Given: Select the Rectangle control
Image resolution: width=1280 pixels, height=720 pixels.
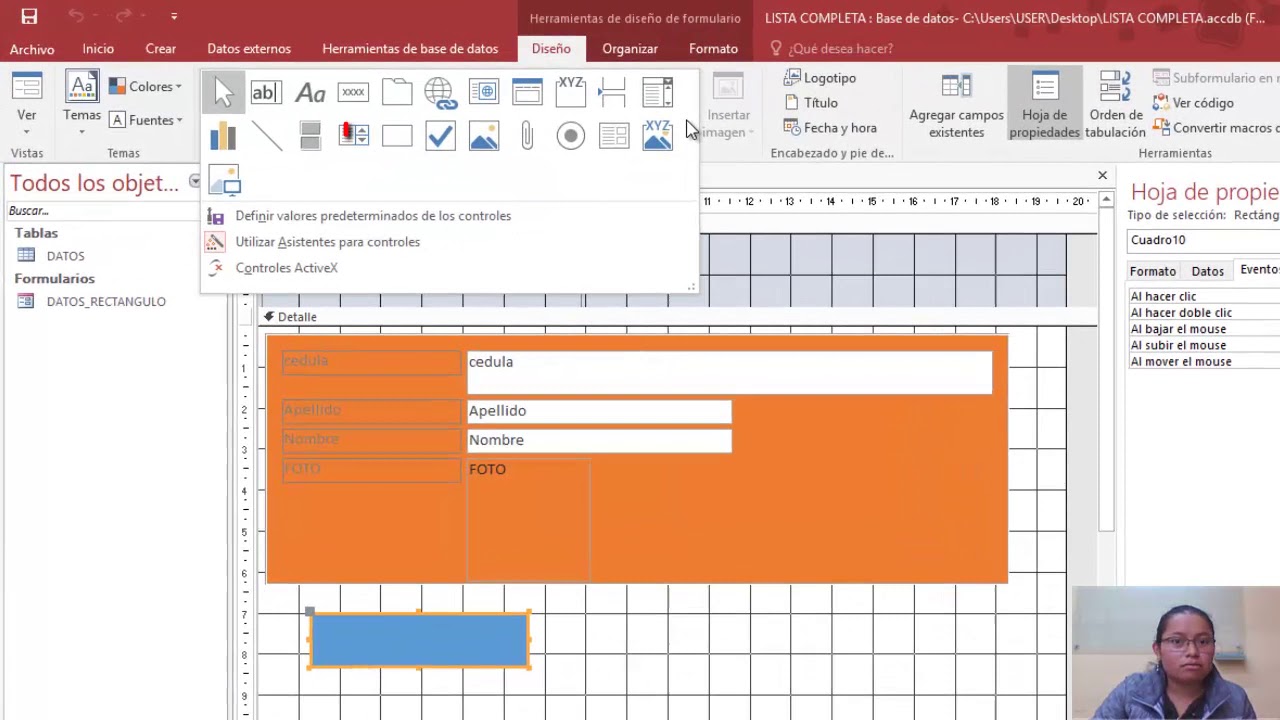Looking at the screenshot, I should tap(397, 135).
